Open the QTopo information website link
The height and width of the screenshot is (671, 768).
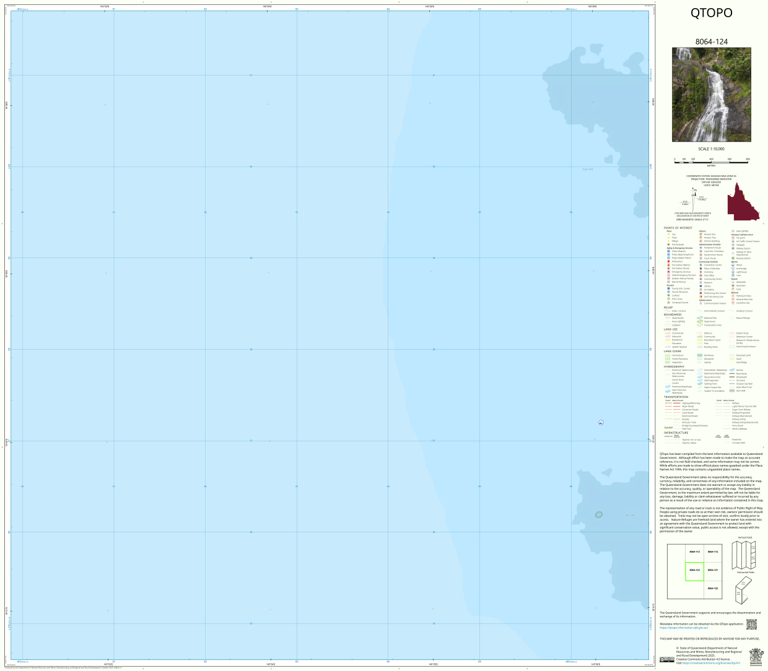pos(684,628)
